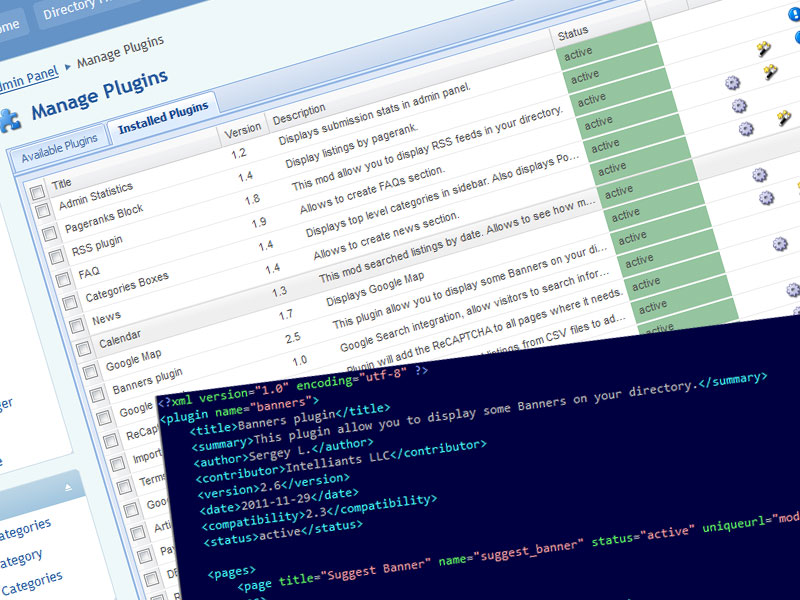Open settings gear for the News plugin row
The width and height of the screenshot is (800, 600).
click(746, 129)
